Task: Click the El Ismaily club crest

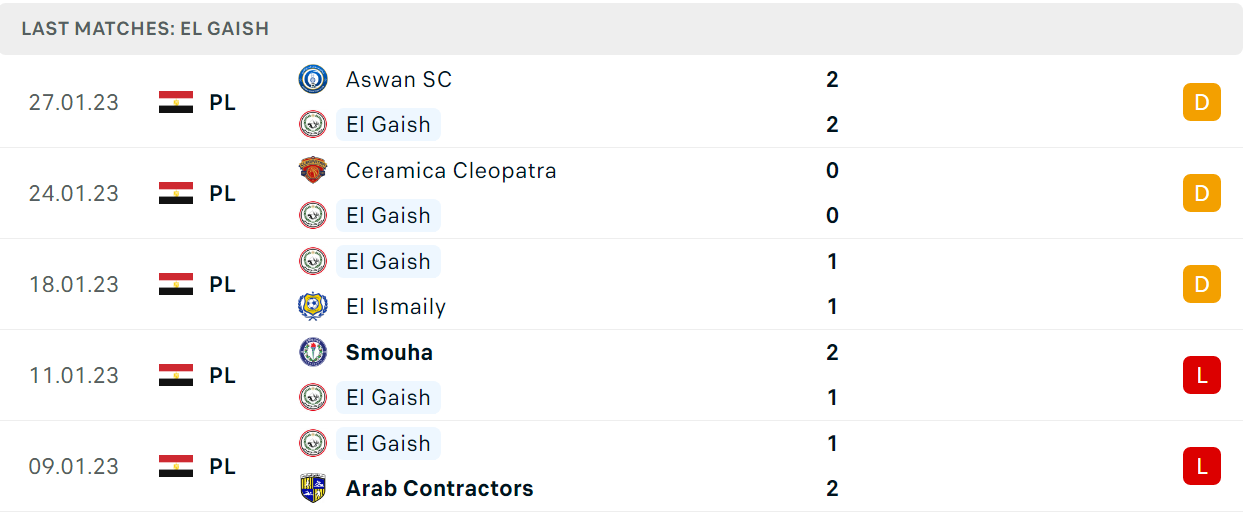Action: pos(313,306)
